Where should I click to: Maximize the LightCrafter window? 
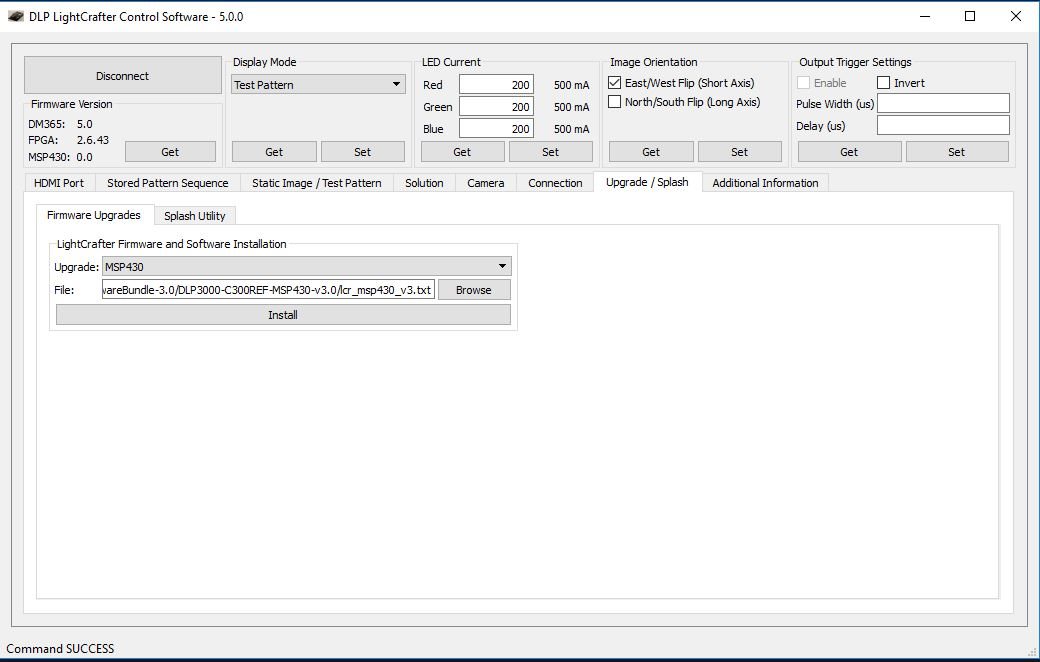[x=970, y=17]
